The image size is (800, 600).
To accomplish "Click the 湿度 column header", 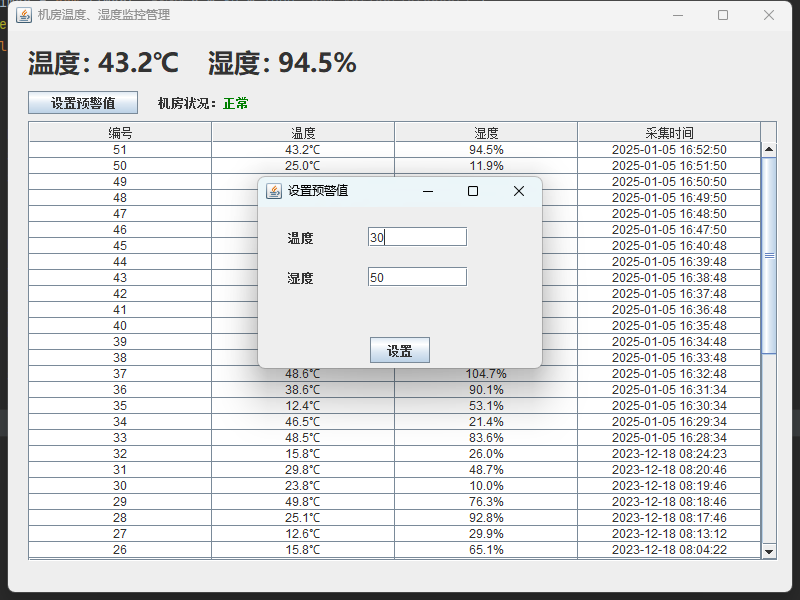I will (x=486, y=133).
